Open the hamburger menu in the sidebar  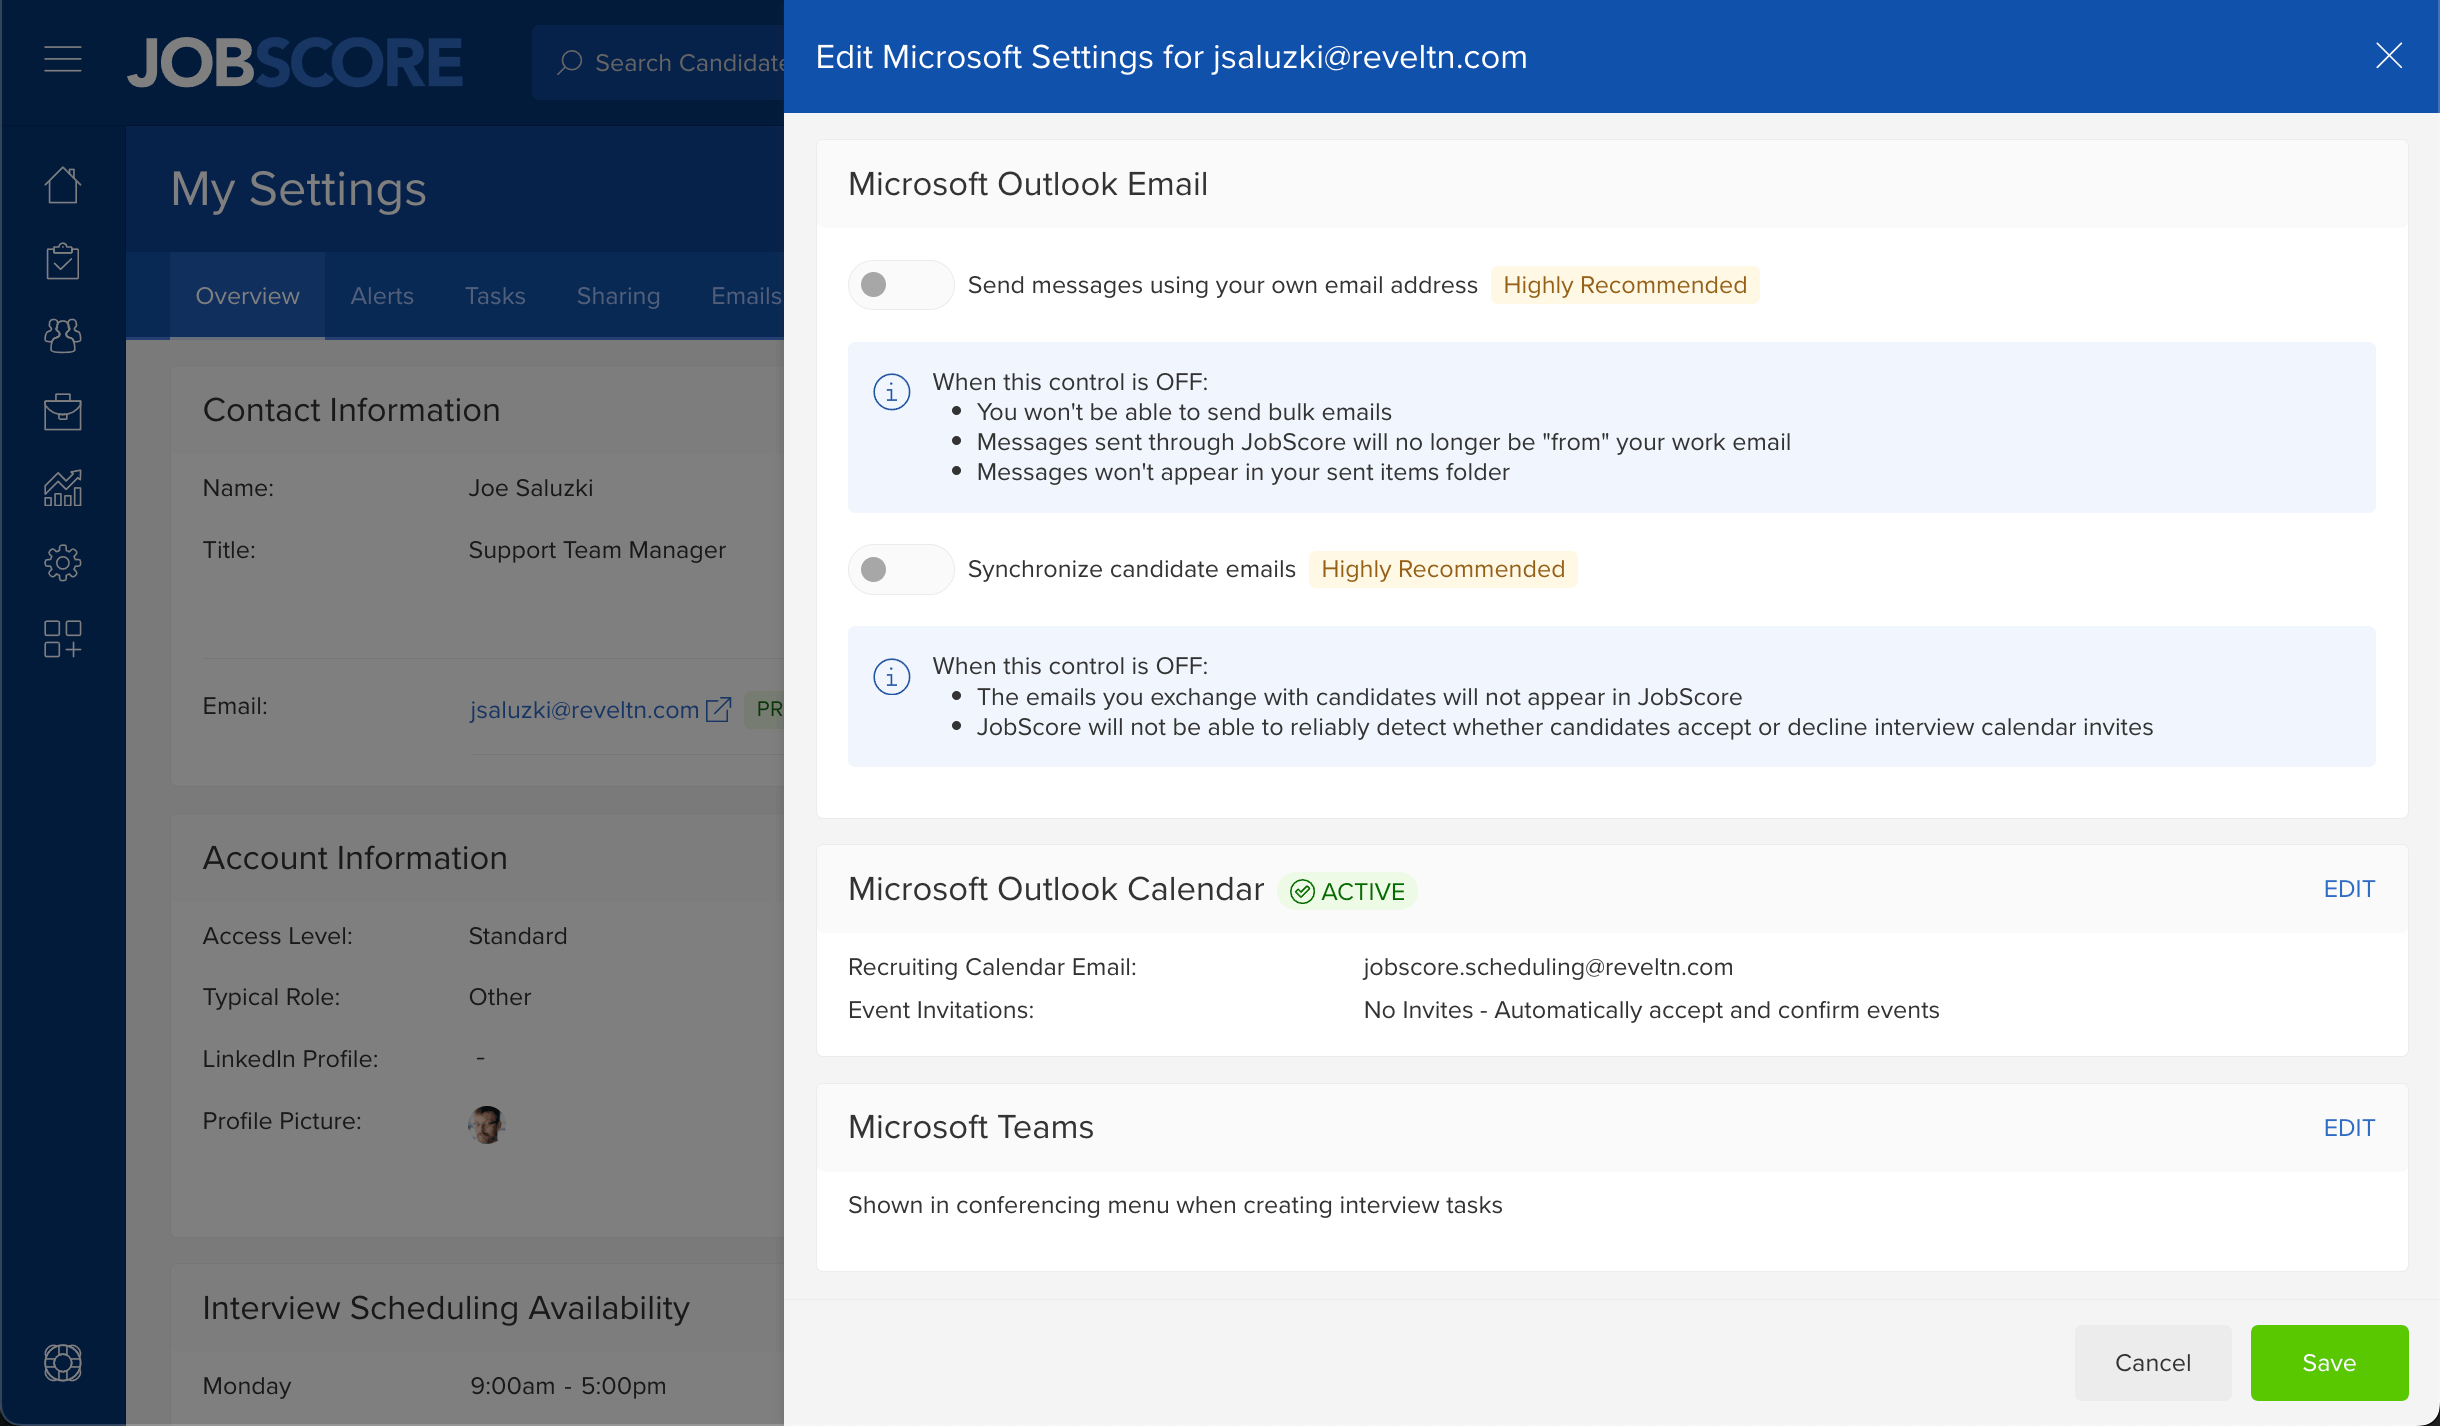pos(62,59)
